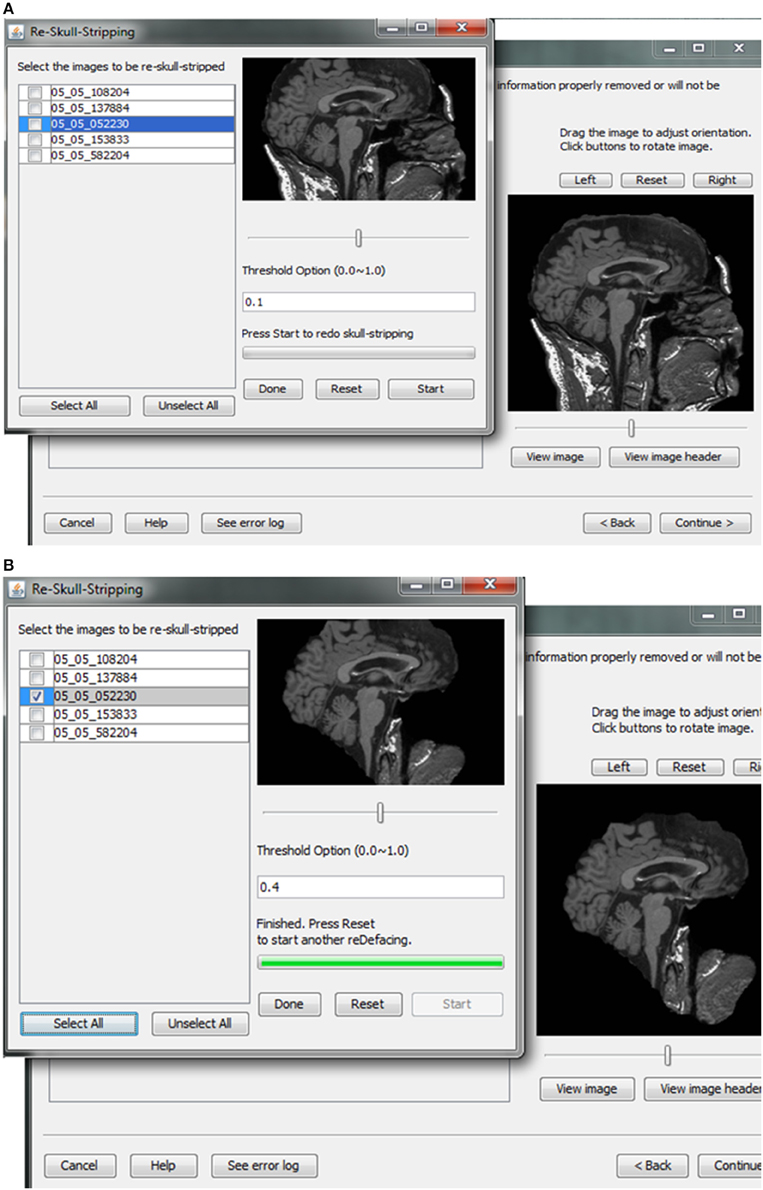The height and width of the screenshot is (1190, 763).
Task: Click Done in panel B dialog
Action: pyautogui.click(x=289, y=1004)
